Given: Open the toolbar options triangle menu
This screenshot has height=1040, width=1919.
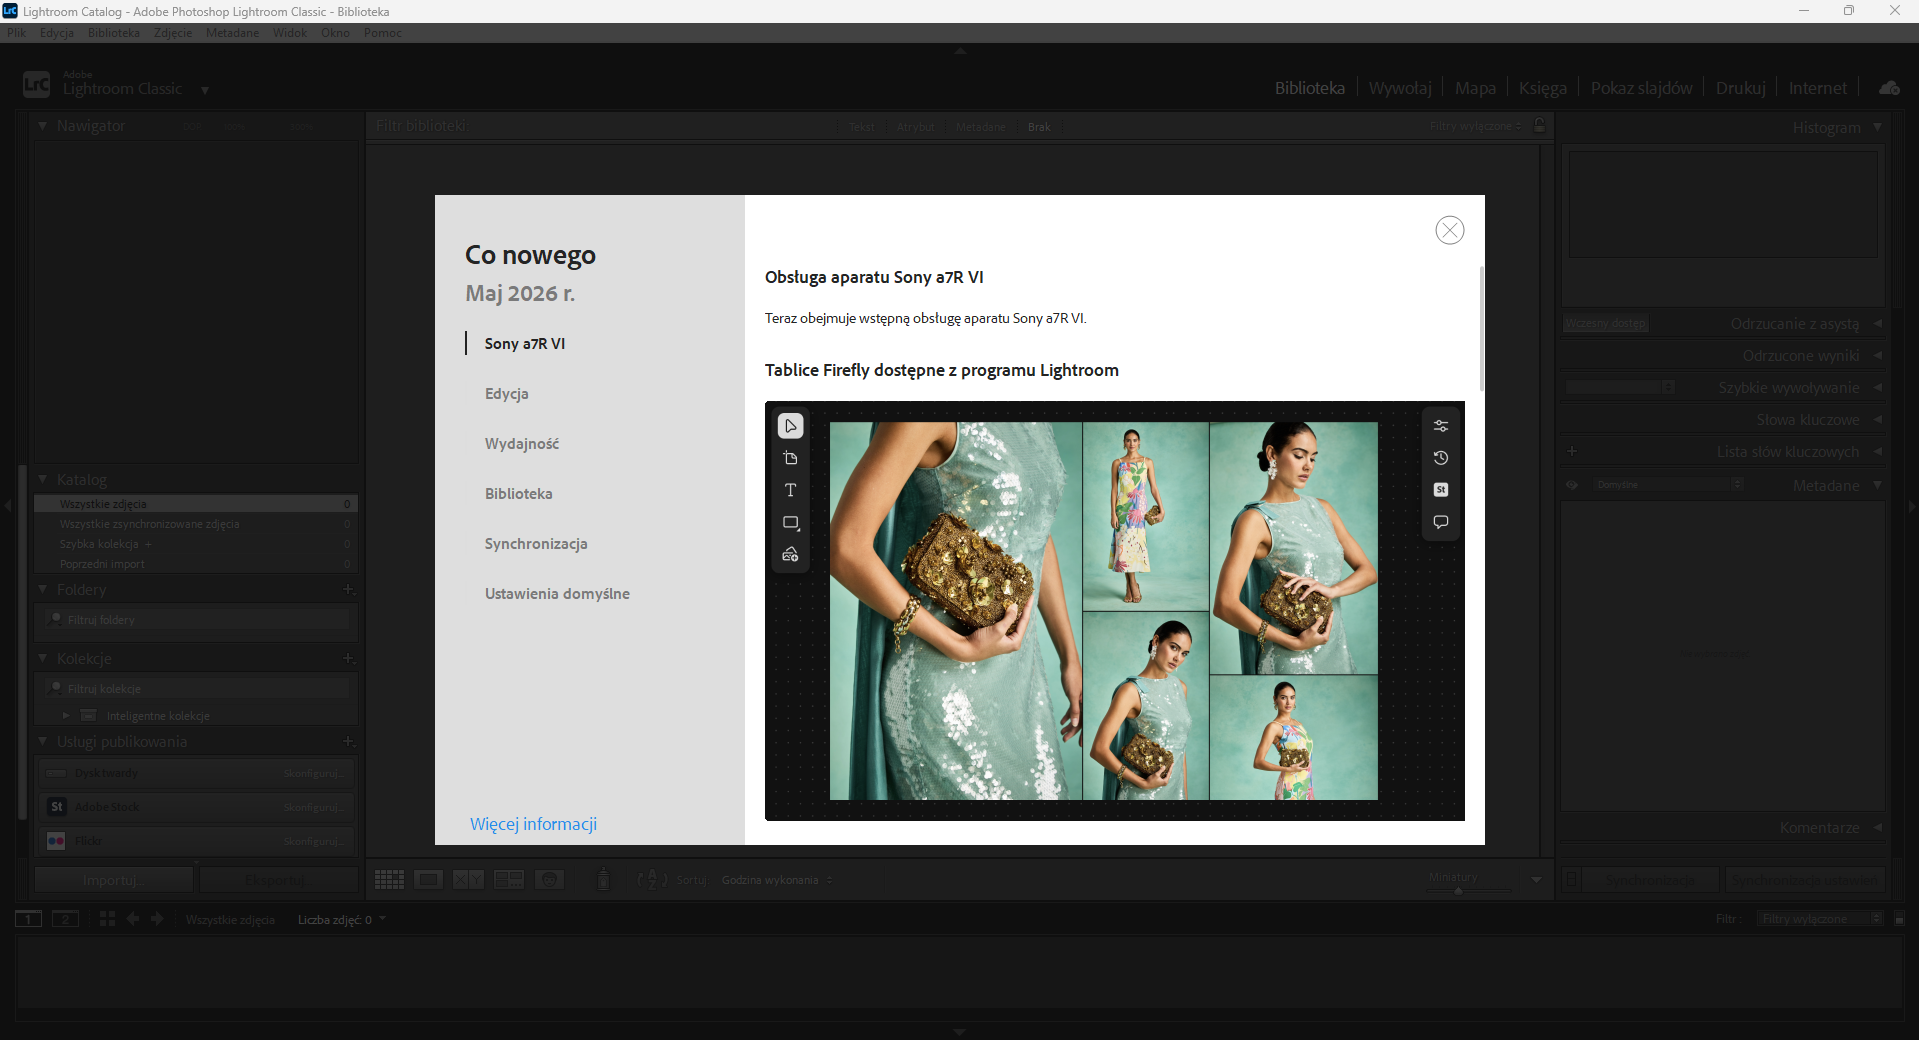Looking at the screenshot, I should click(1536, 880).
